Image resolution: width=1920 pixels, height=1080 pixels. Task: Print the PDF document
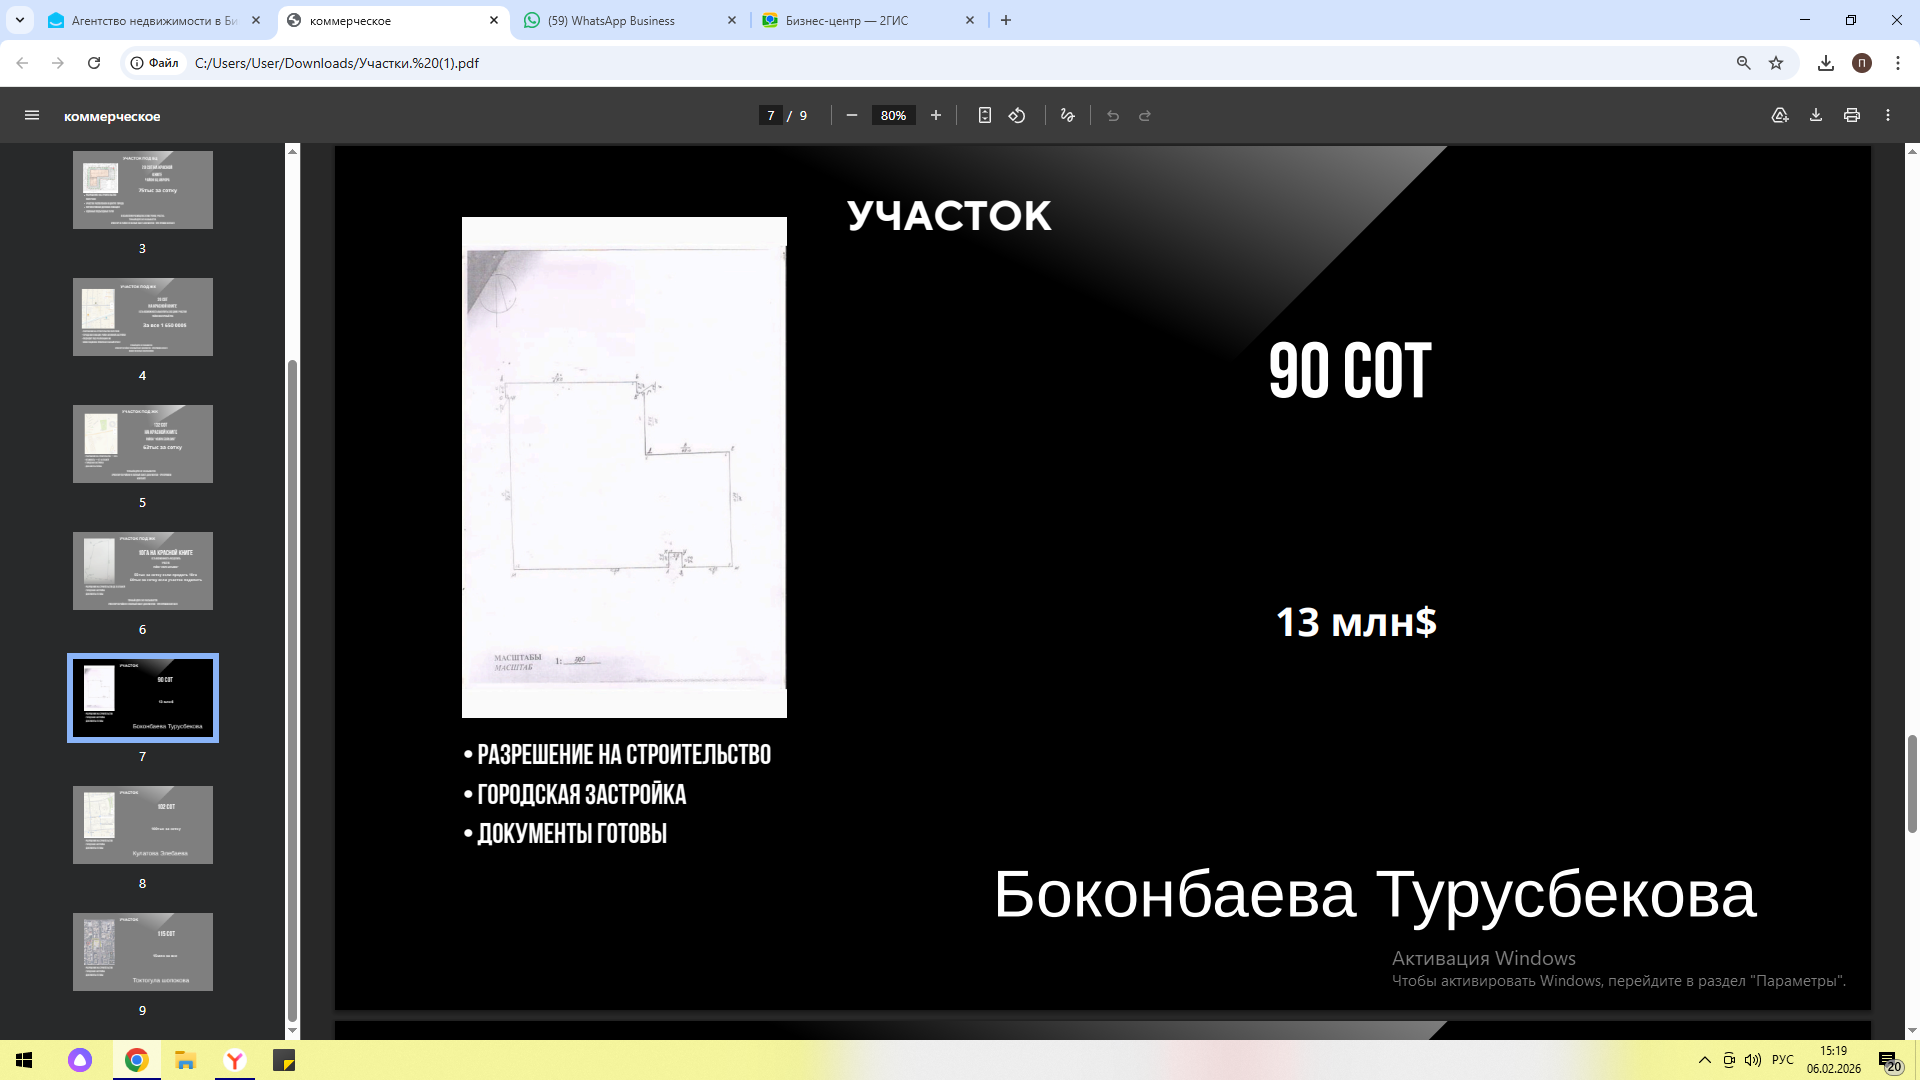[x=1852, y=116]
